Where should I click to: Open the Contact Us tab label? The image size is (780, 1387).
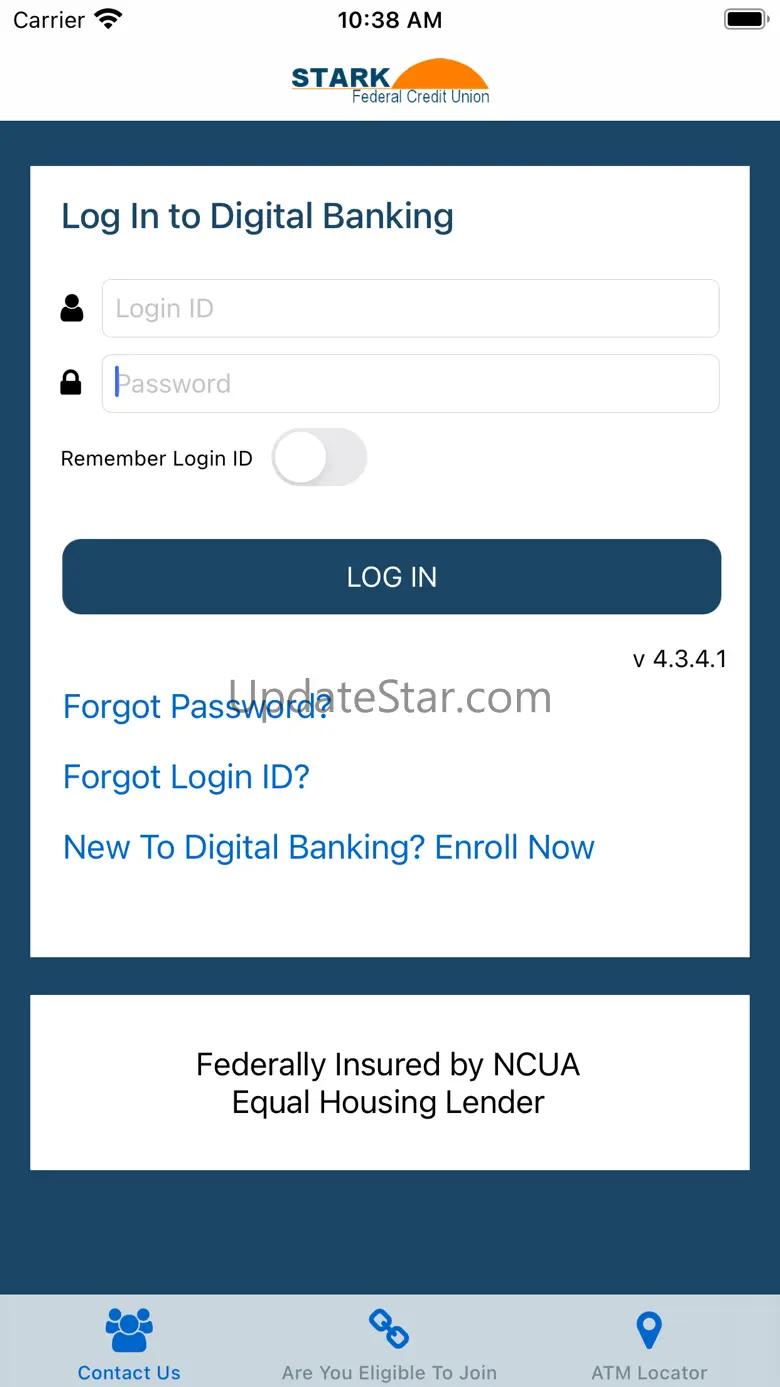(129, 1373)
